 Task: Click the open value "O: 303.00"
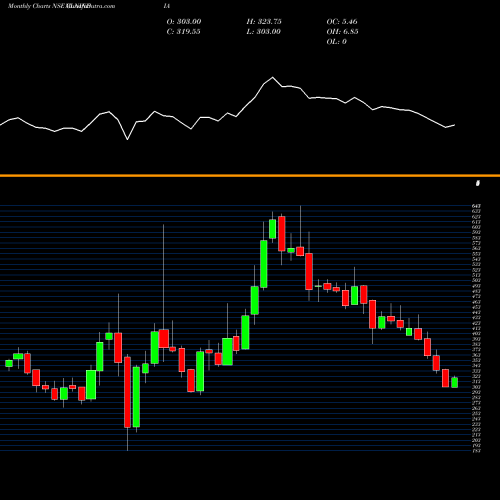pyautogui.click(x=184, y=21)
